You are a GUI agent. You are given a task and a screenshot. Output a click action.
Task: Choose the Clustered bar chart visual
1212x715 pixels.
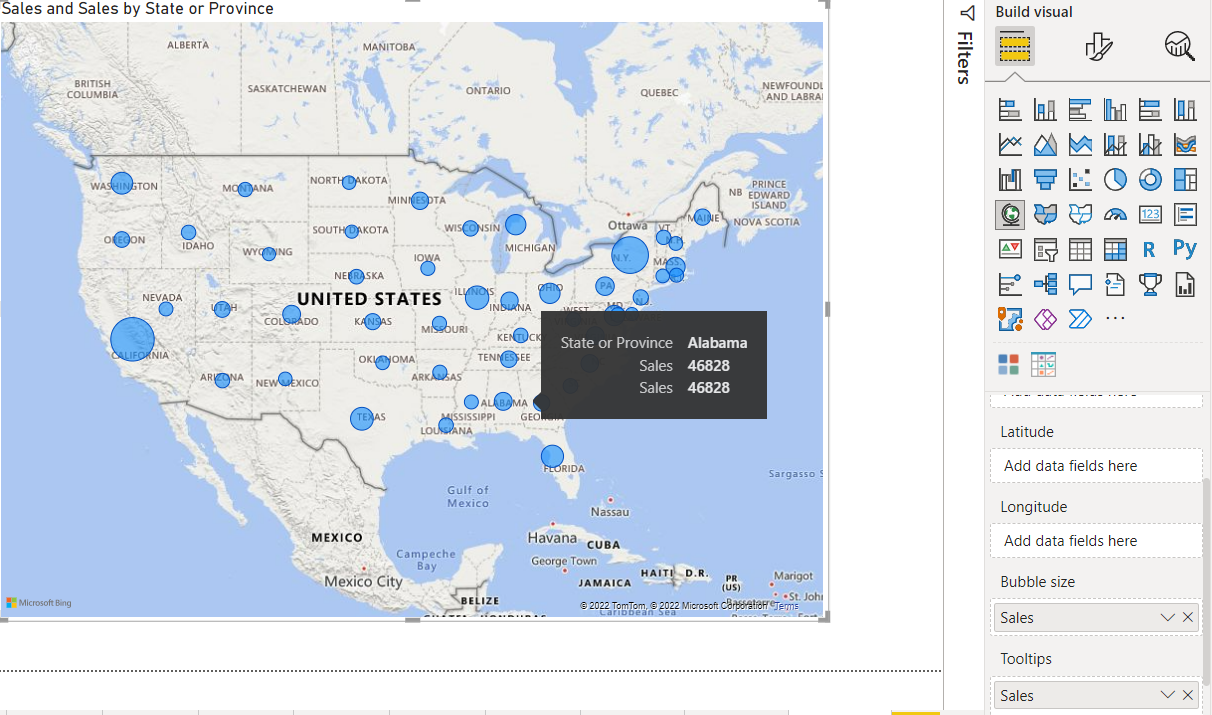click(x=1080, y=110)
